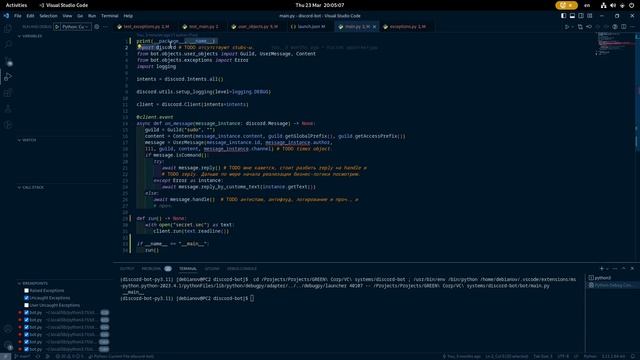Collapse the Call Stack section
The height and width of the screenshot is (360, 640).
tap(31, 187)
